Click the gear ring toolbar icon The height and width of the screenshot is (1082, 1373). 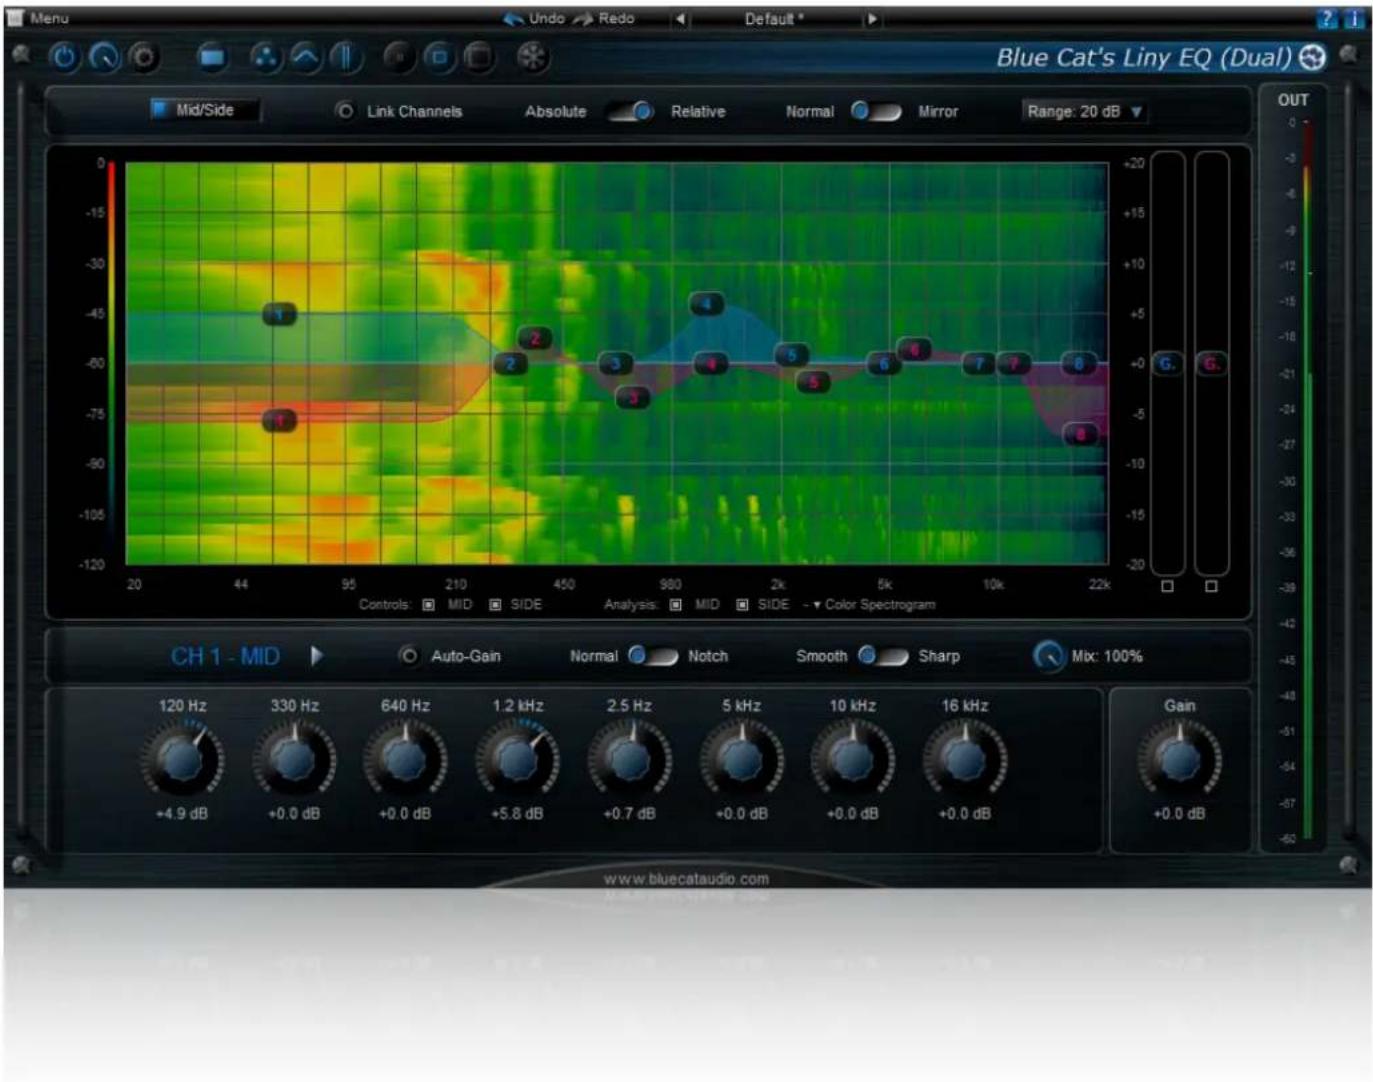(144, 58)
